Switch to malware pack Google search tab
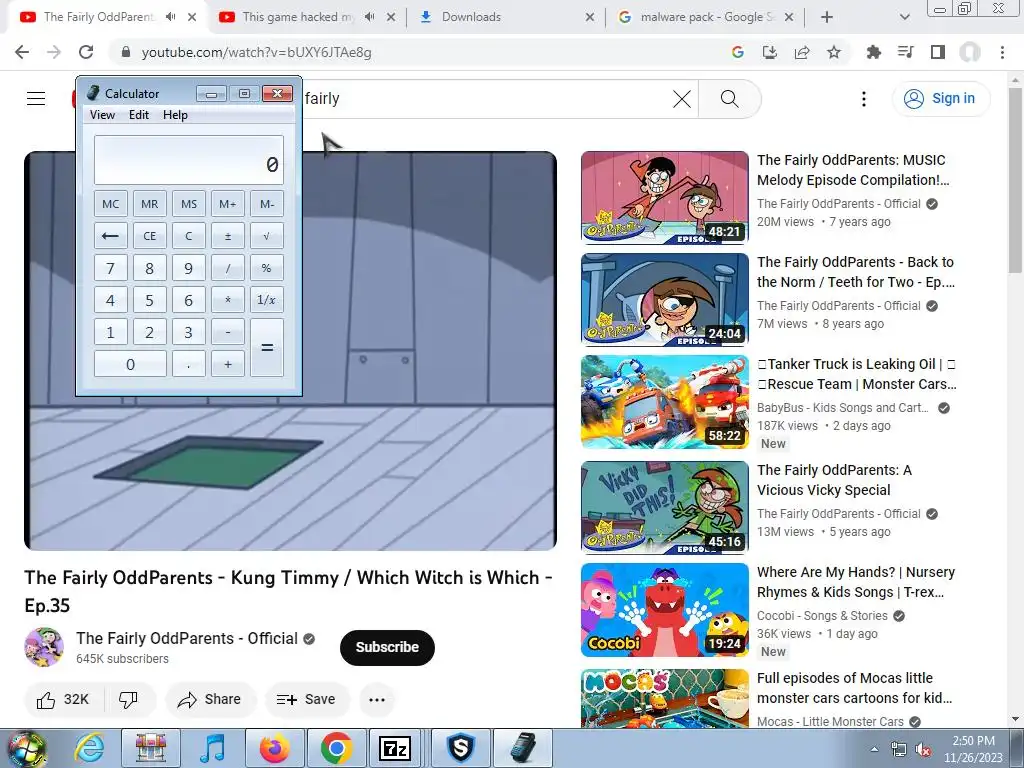Image resolution: width=1024 pixels, height=768 pixels. 705,17
